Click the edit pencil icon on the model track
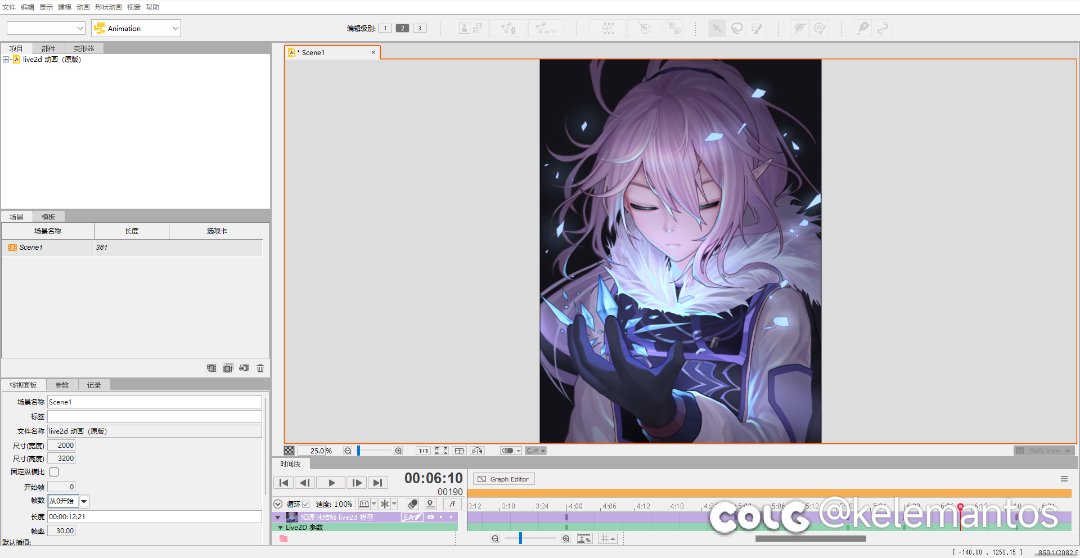 412,517
